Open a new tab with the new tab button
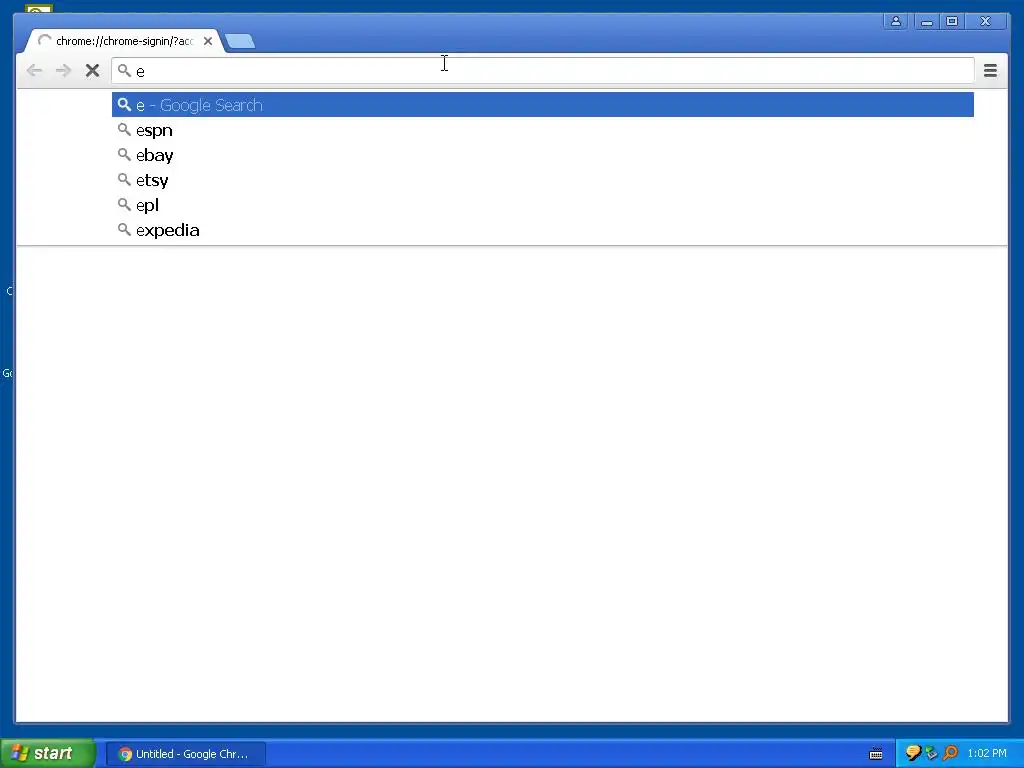 coord(240,41)
